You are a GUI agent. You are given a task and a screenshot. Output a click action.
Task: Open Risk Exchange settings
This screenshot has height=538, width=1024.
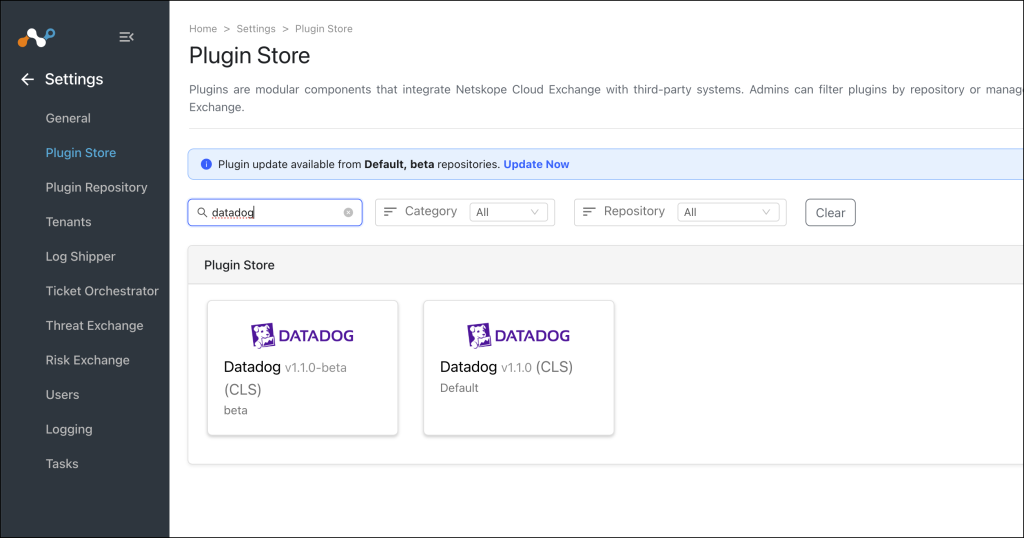pos(88,360)
